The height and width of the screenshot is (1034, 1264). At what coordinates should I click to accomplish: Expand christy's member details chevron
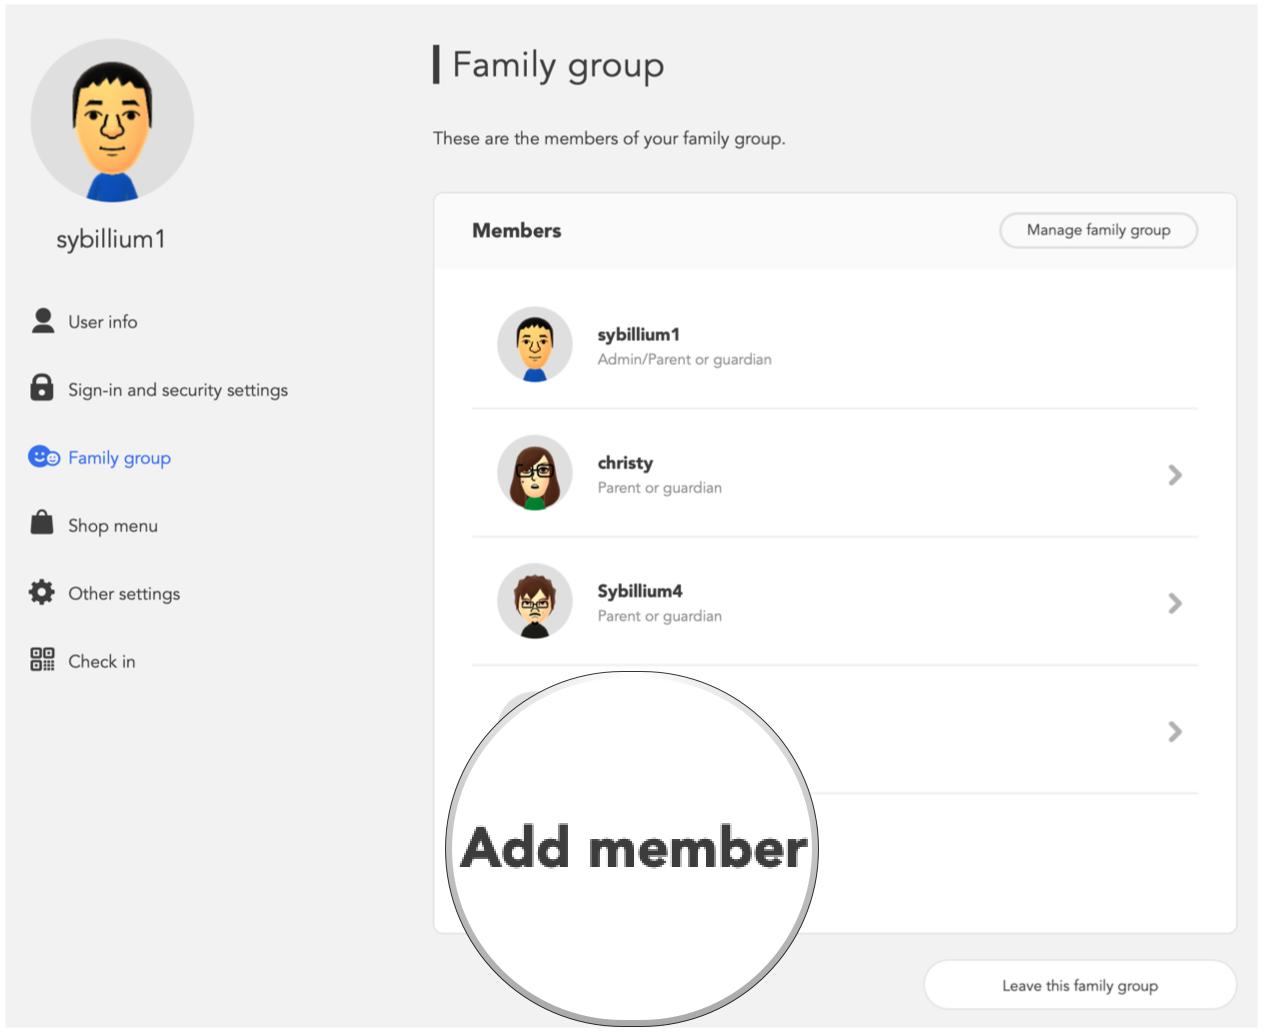[x=1176, y=473]
